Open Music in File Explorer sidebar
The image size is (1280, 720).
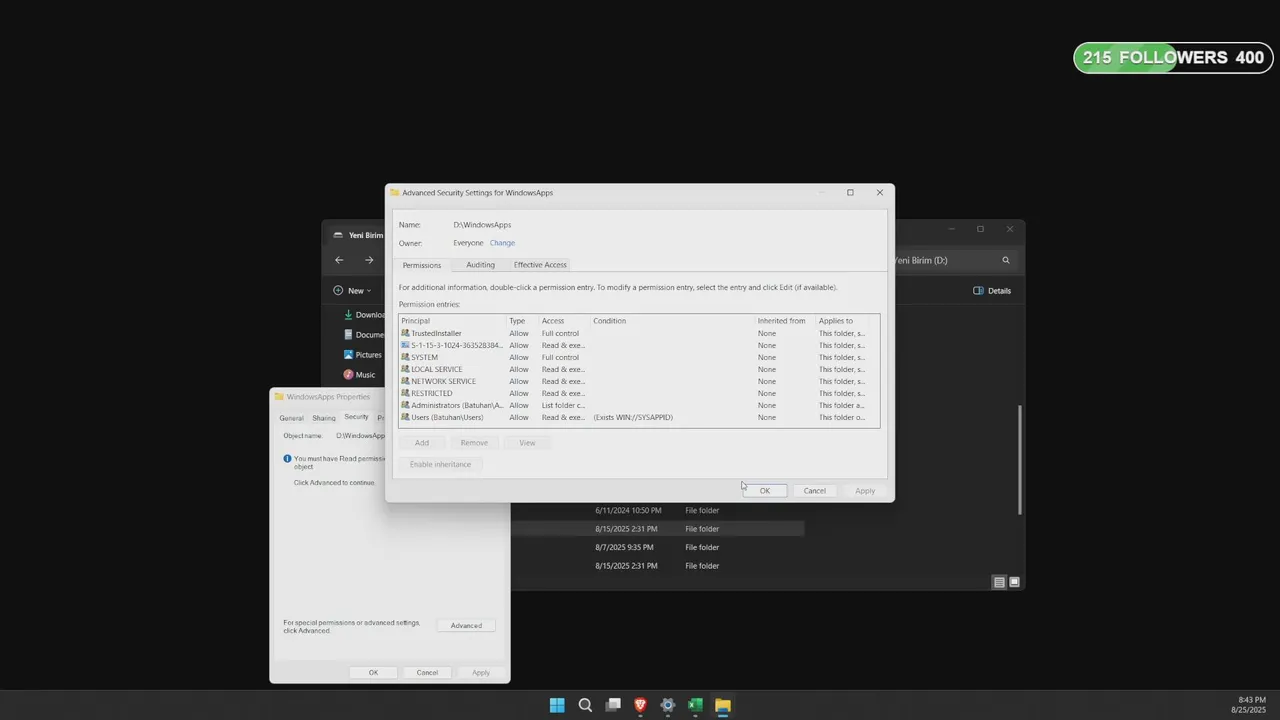pos(360,375)
